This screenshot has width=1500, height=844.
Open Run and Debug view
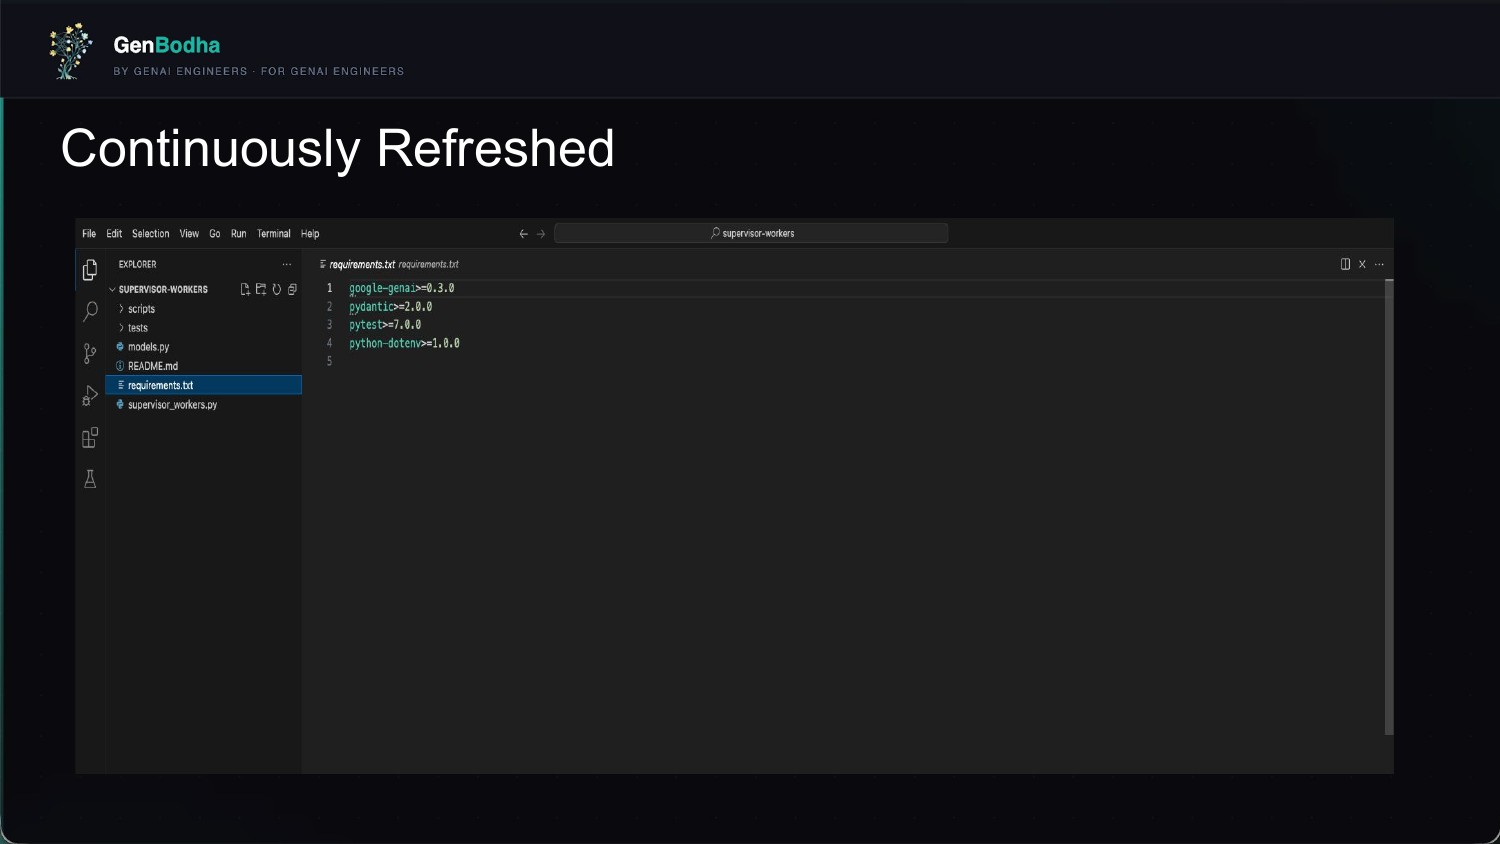coord(90,396)
